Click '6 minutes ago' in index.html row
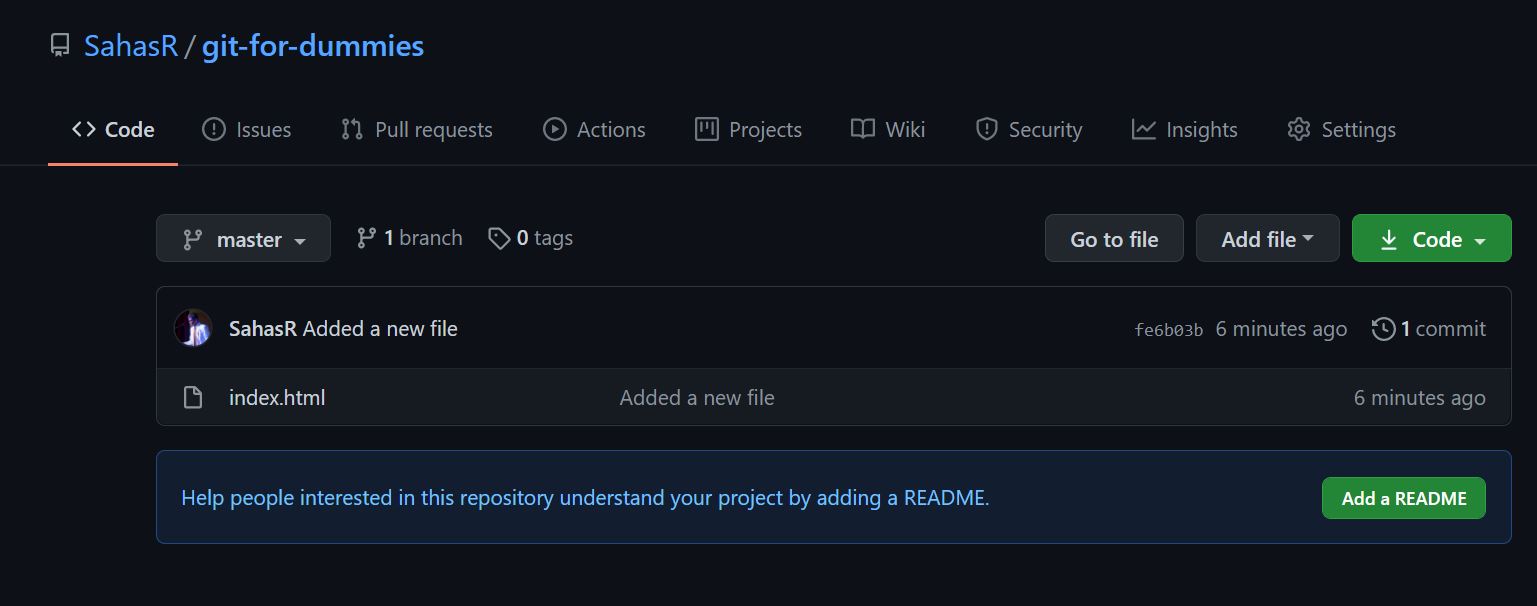The image size is (1537, 606). tap(1419, 398)
